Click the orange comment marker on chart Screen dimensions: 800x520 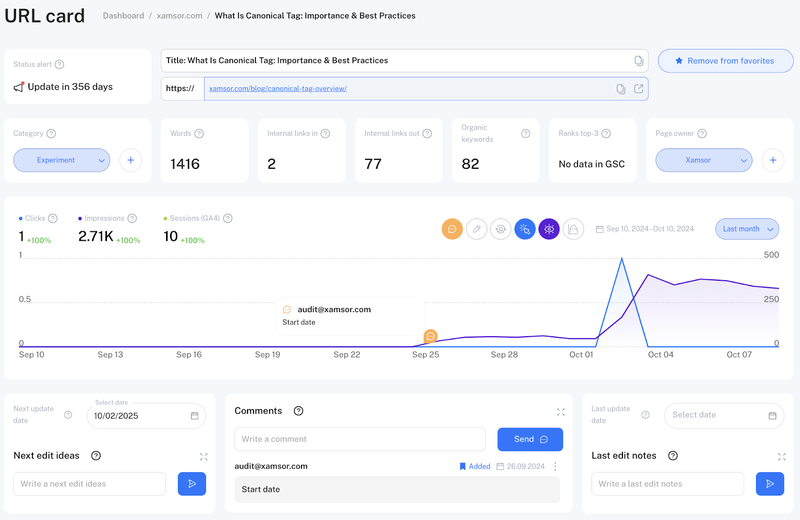[431, 336]
